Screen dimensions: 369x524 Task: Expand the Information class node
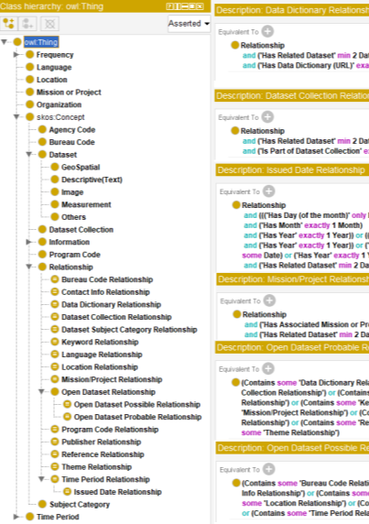[29, 242]
